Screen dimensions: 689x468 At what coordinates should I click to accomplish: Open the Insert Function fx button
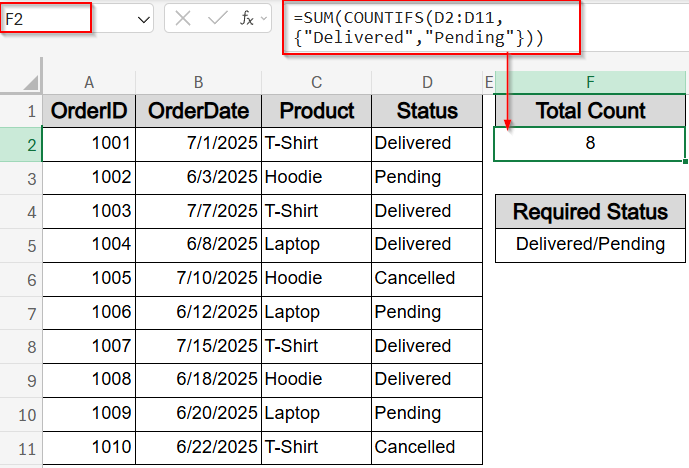[x=247, y=18]
